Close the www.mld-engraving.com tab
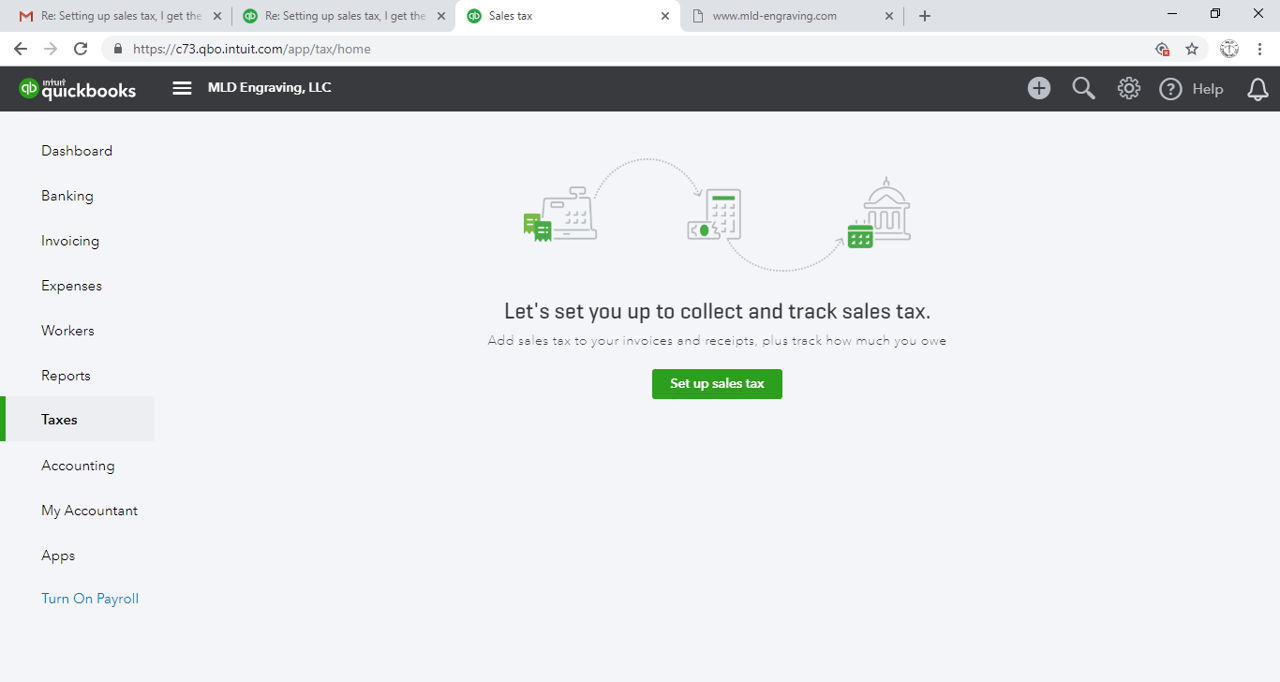Screen dimensions: 1280x682 pos(889,16)
